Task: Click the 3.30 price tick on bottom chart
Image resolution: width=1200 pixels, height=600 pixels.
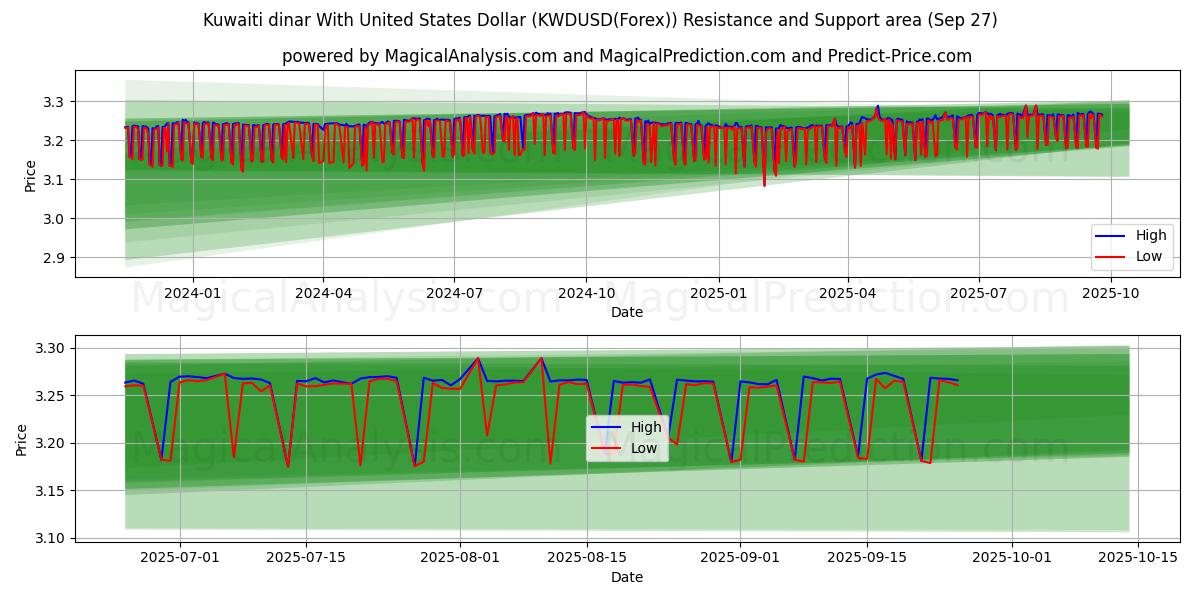Action: point(48,349)
